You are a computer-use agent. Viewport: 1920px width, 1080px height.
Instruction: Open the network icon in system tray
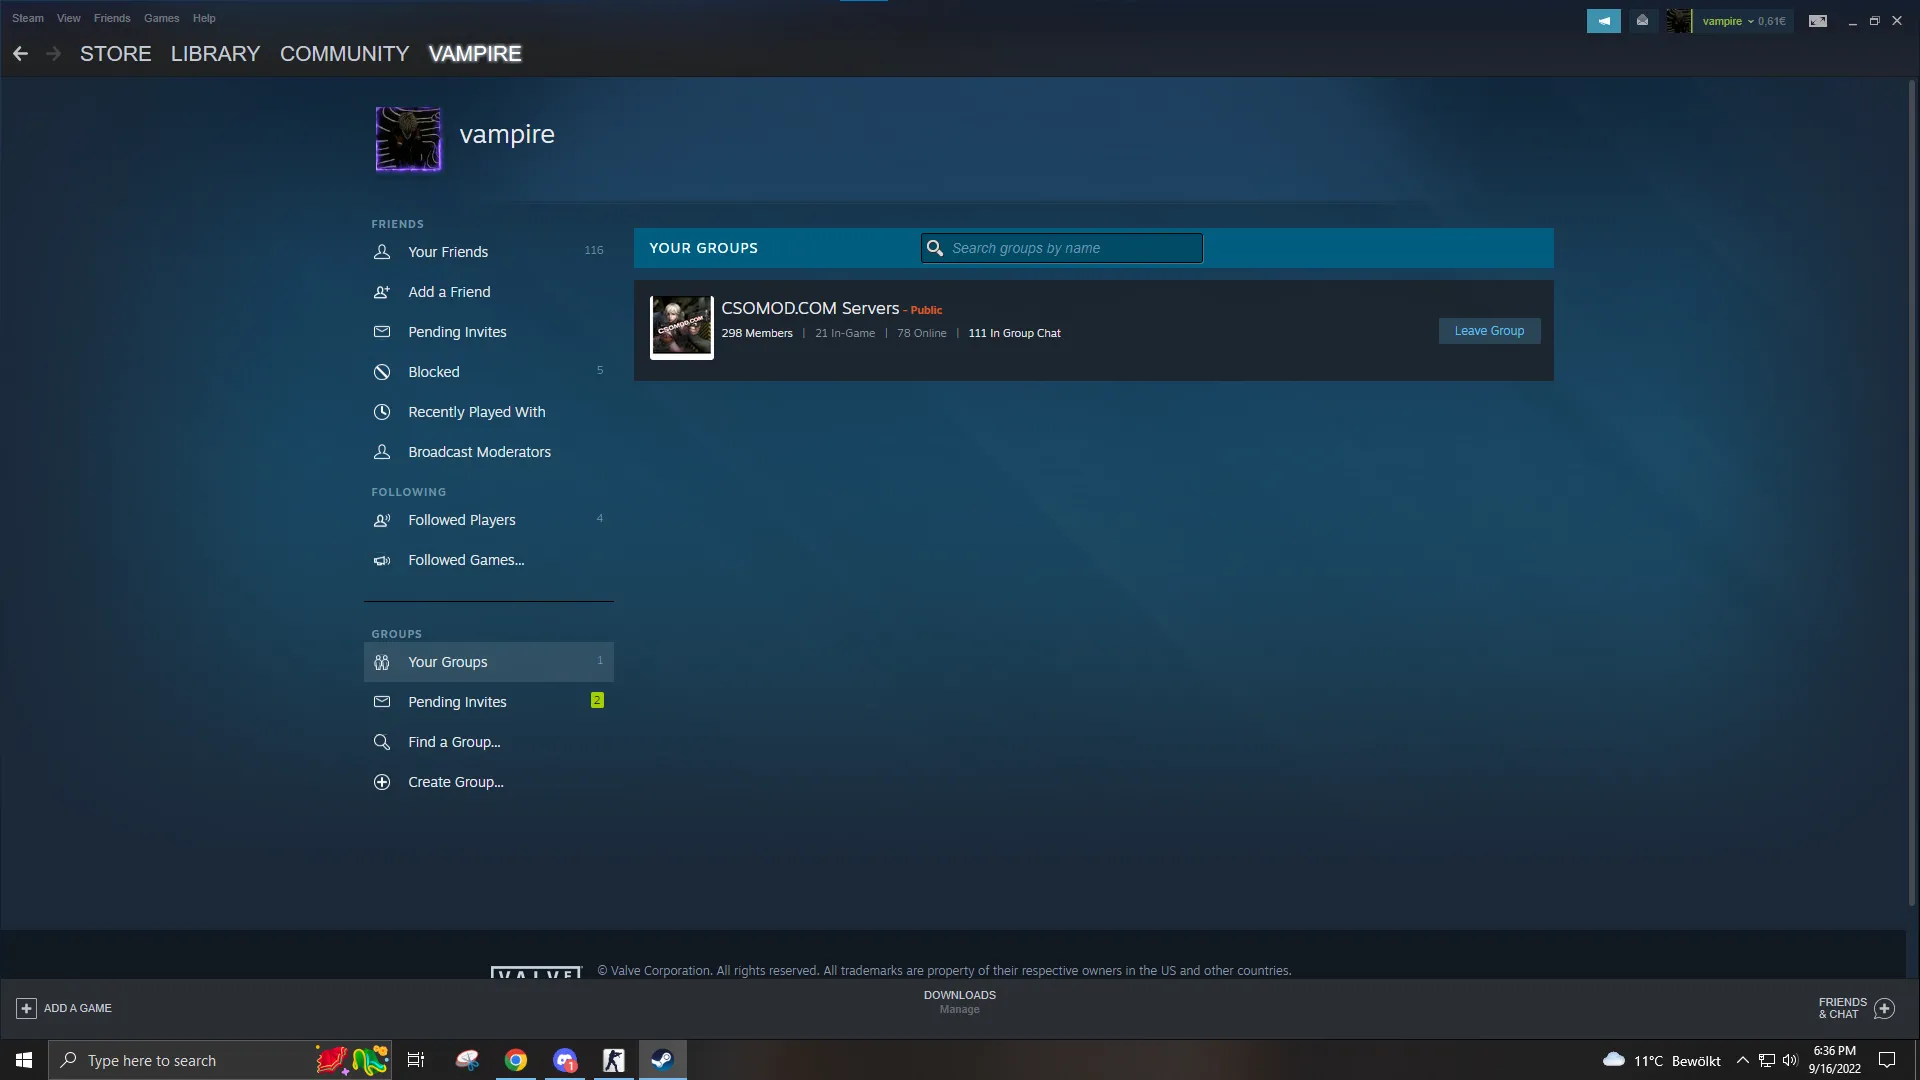click(1767, 1060)
